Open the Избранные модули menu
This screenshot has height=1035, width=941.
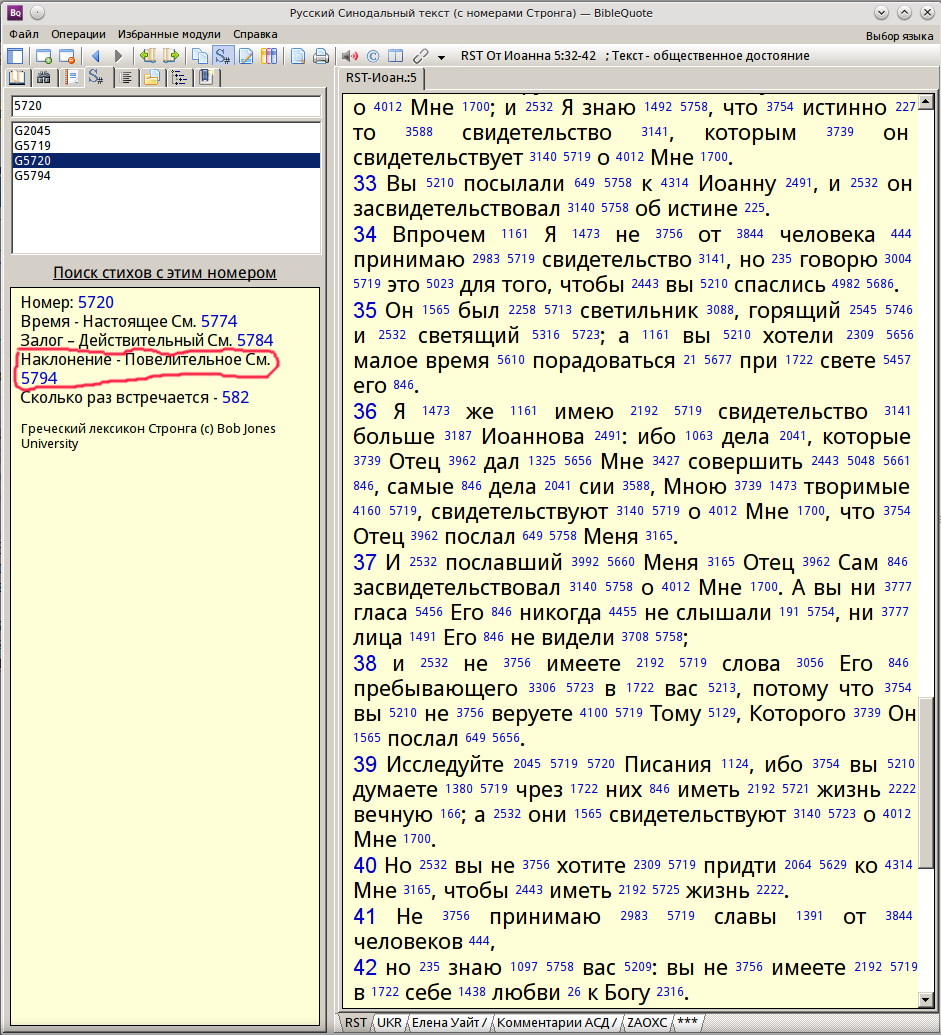168,34
